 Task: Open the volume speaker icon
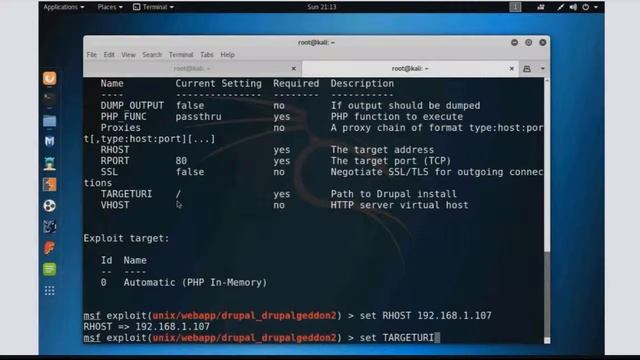click(573, 7)
